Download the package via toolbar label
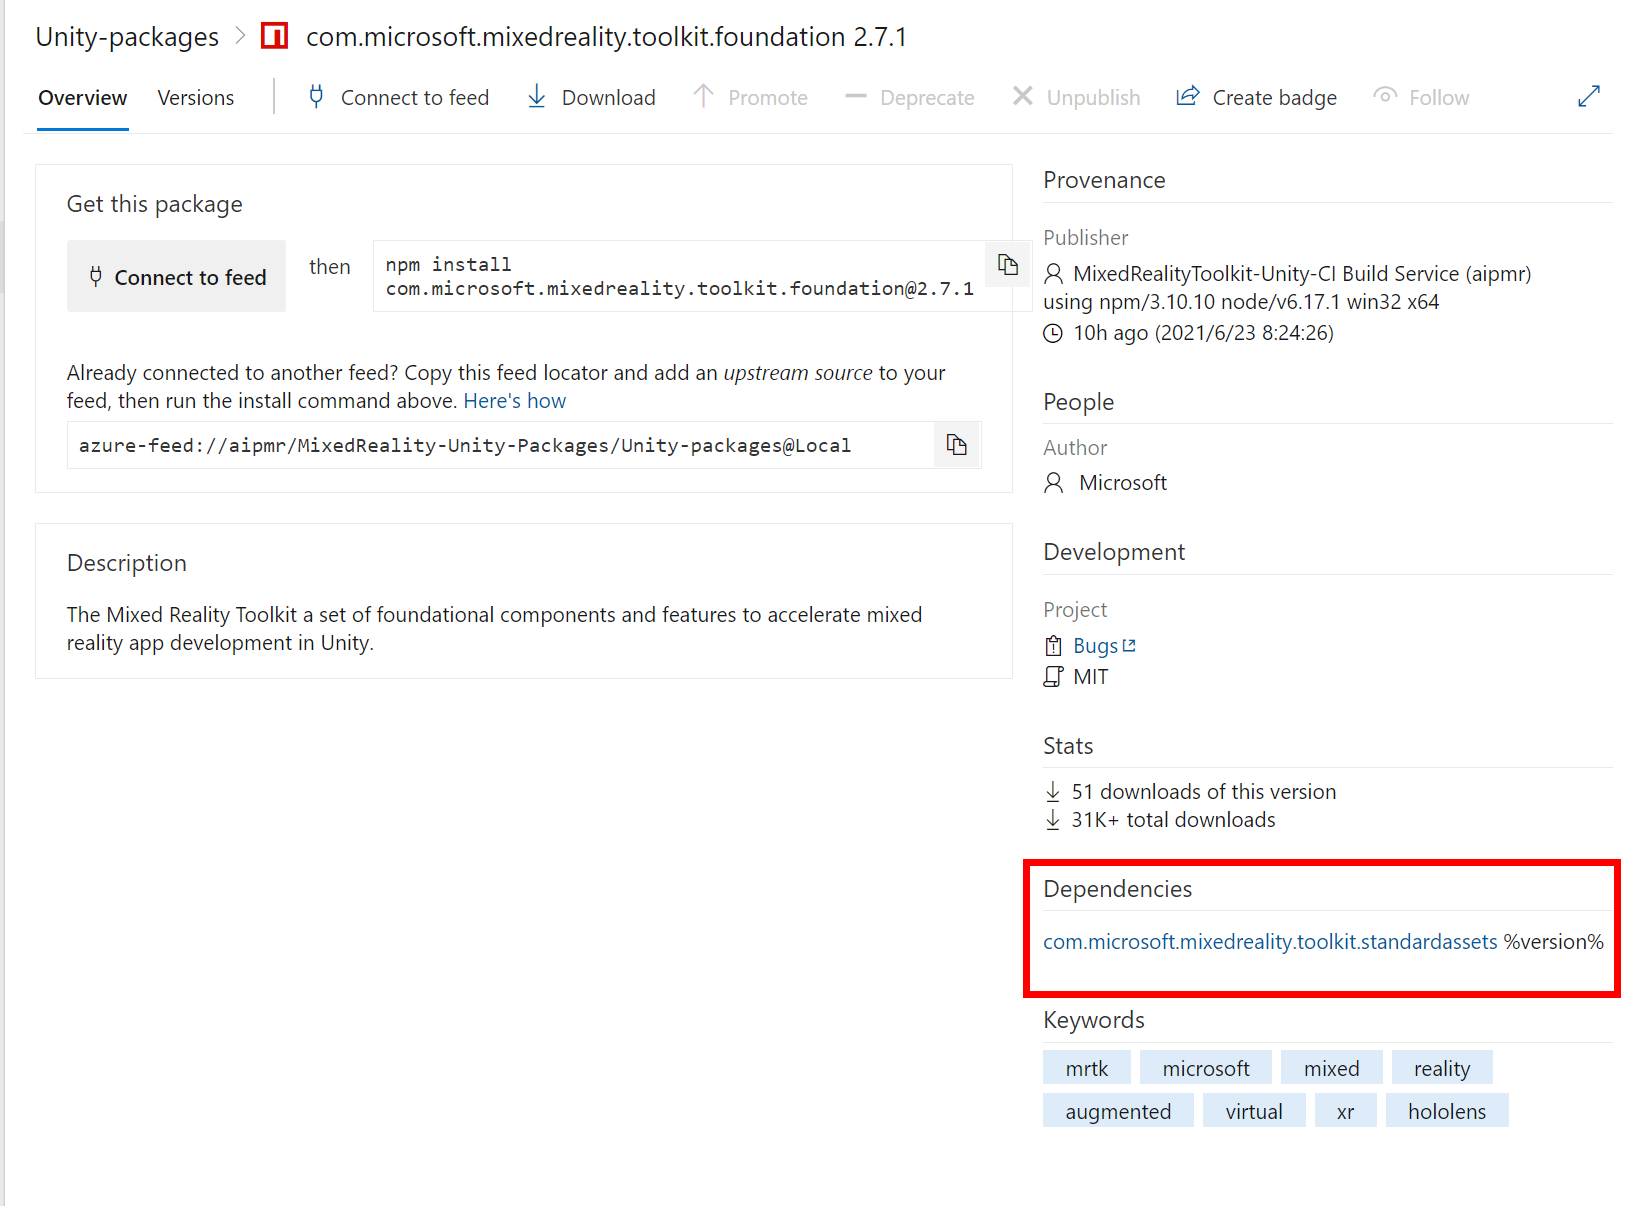This screenshot has height=1206, width=1628. [609, 98]
